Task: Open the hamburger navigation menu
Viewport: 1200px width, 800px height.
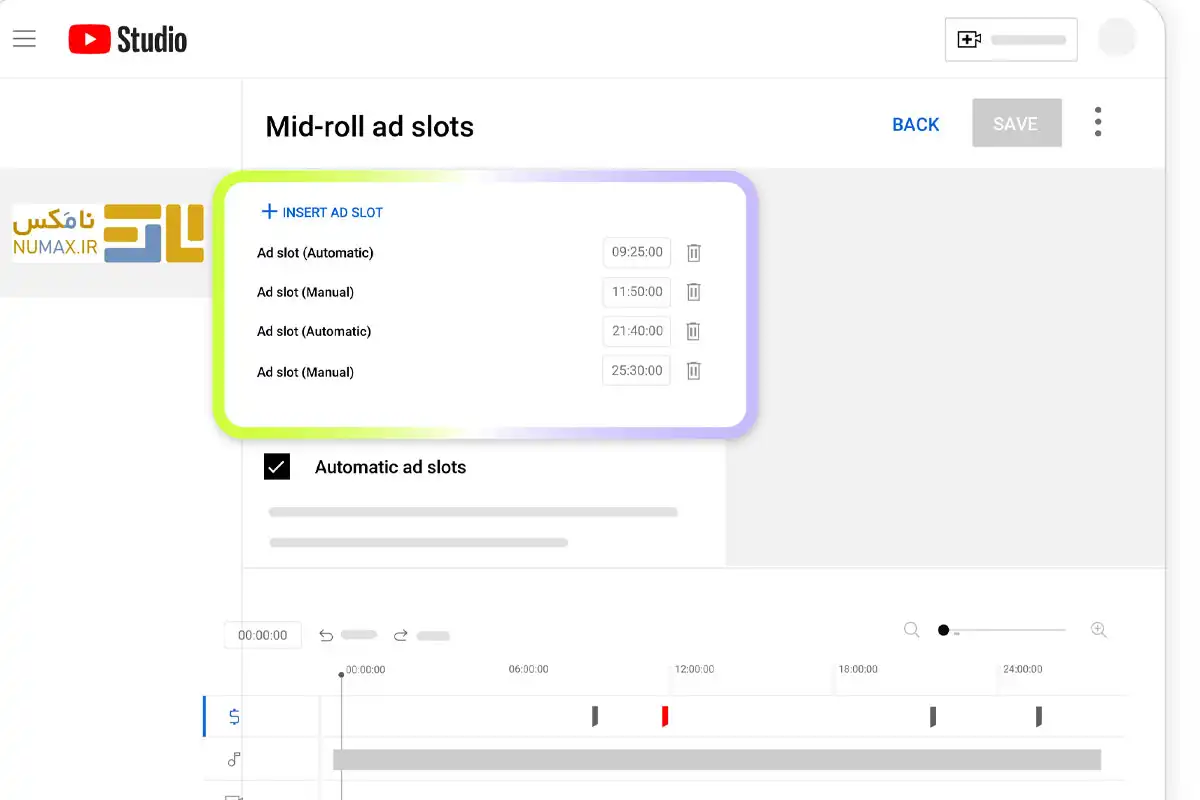Action: click(24, 39)
